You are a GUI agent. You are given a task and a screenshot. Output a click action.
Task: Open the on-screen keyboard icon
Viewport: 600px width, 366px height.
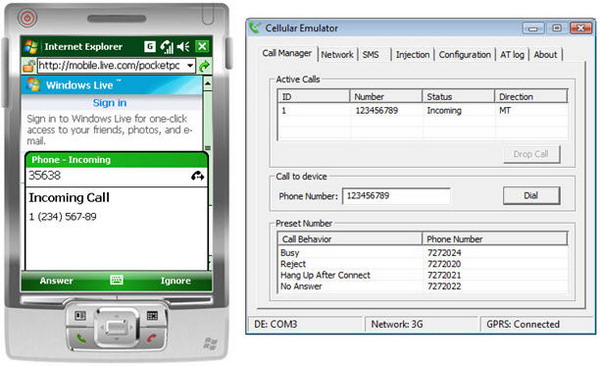117,280
